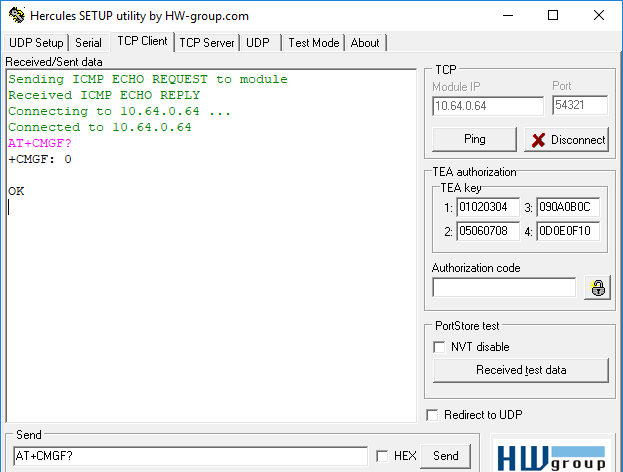
Task: Click the Authorization code input field
Action: click(x=504, y=287)
